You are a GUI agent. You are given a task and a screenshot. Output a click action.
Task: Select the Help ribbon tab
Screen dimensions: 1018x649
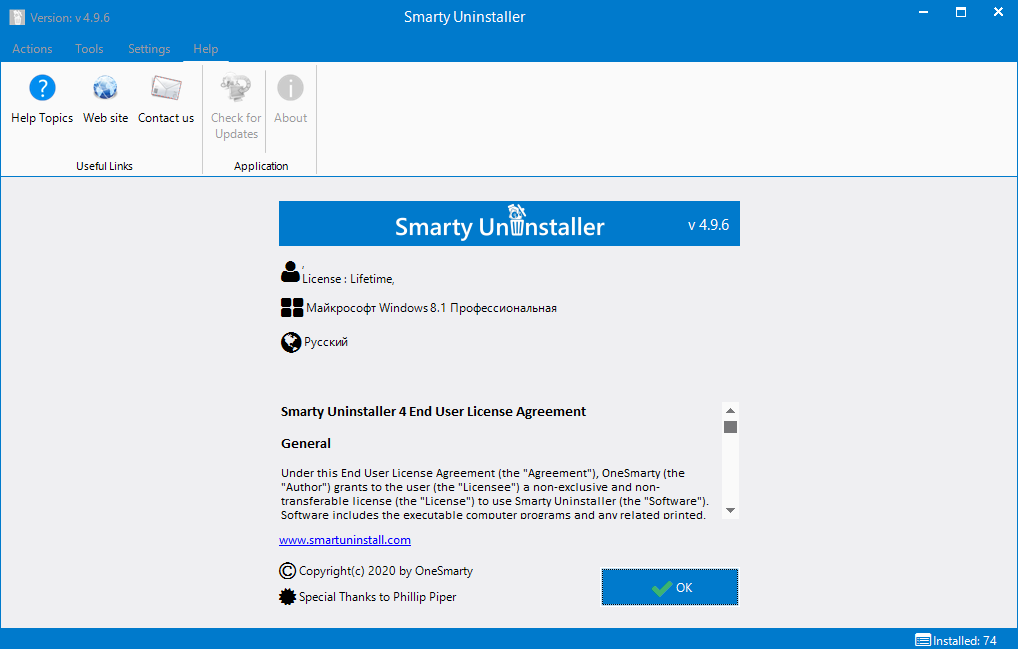pos(206,49)
